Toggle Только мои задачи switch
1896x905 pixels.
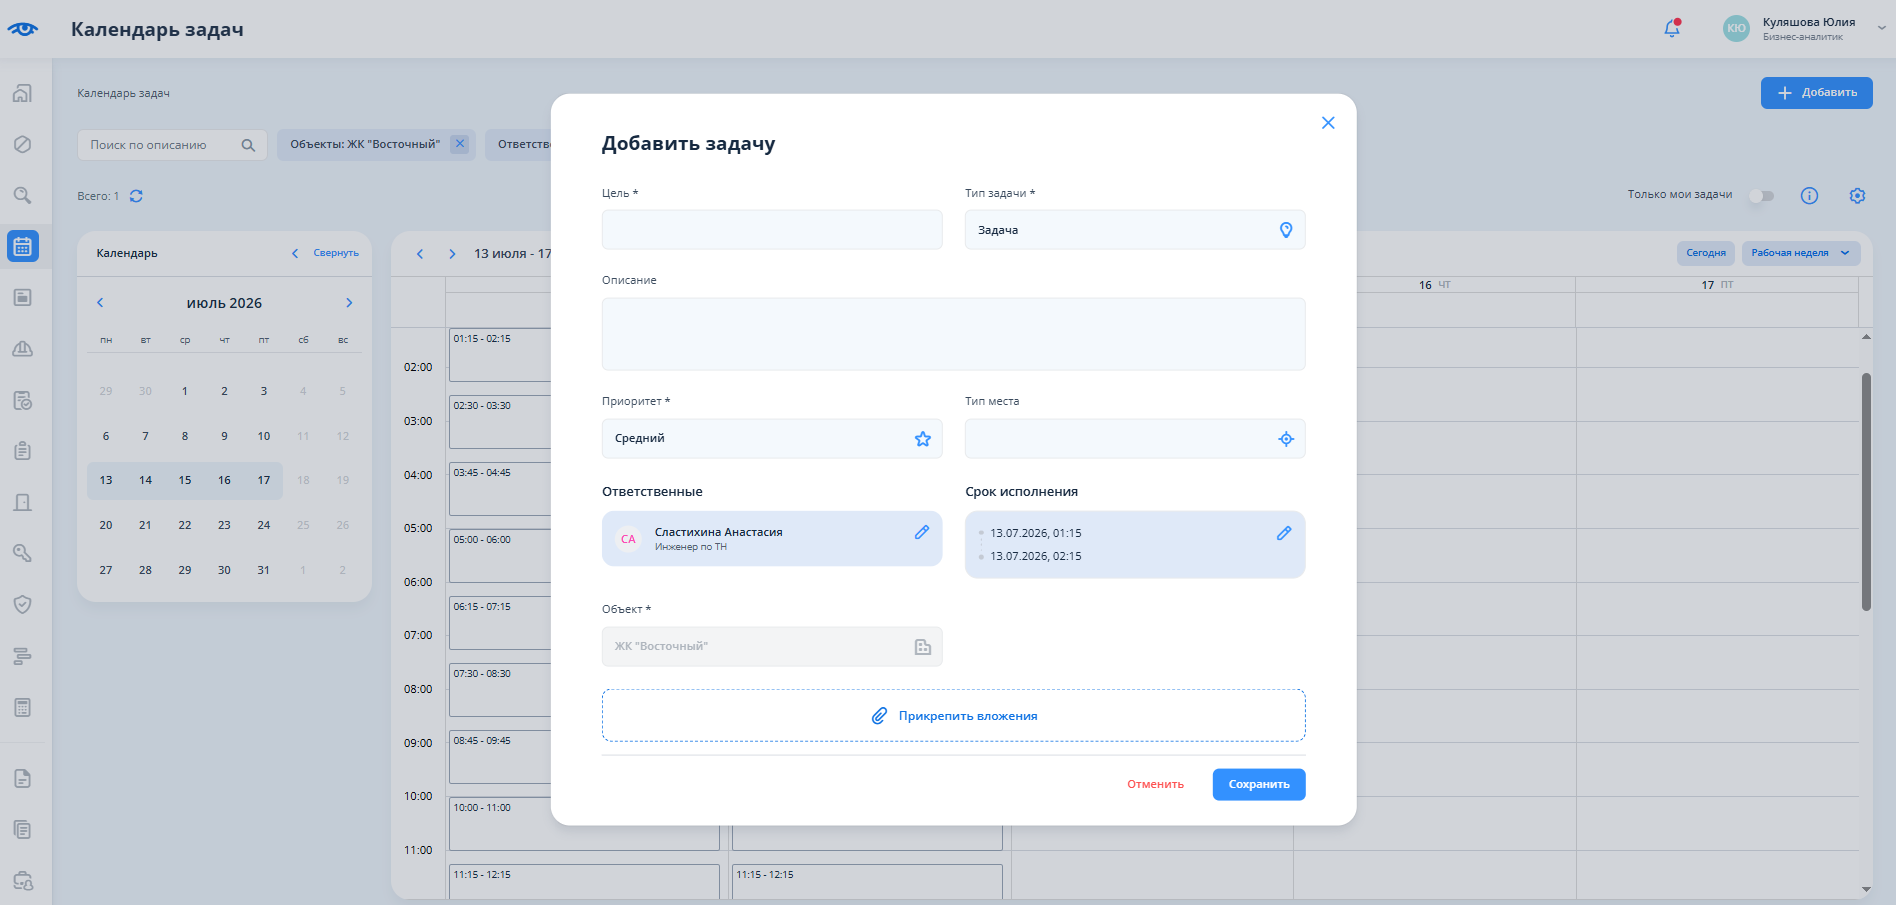[x=1761, y=196]
